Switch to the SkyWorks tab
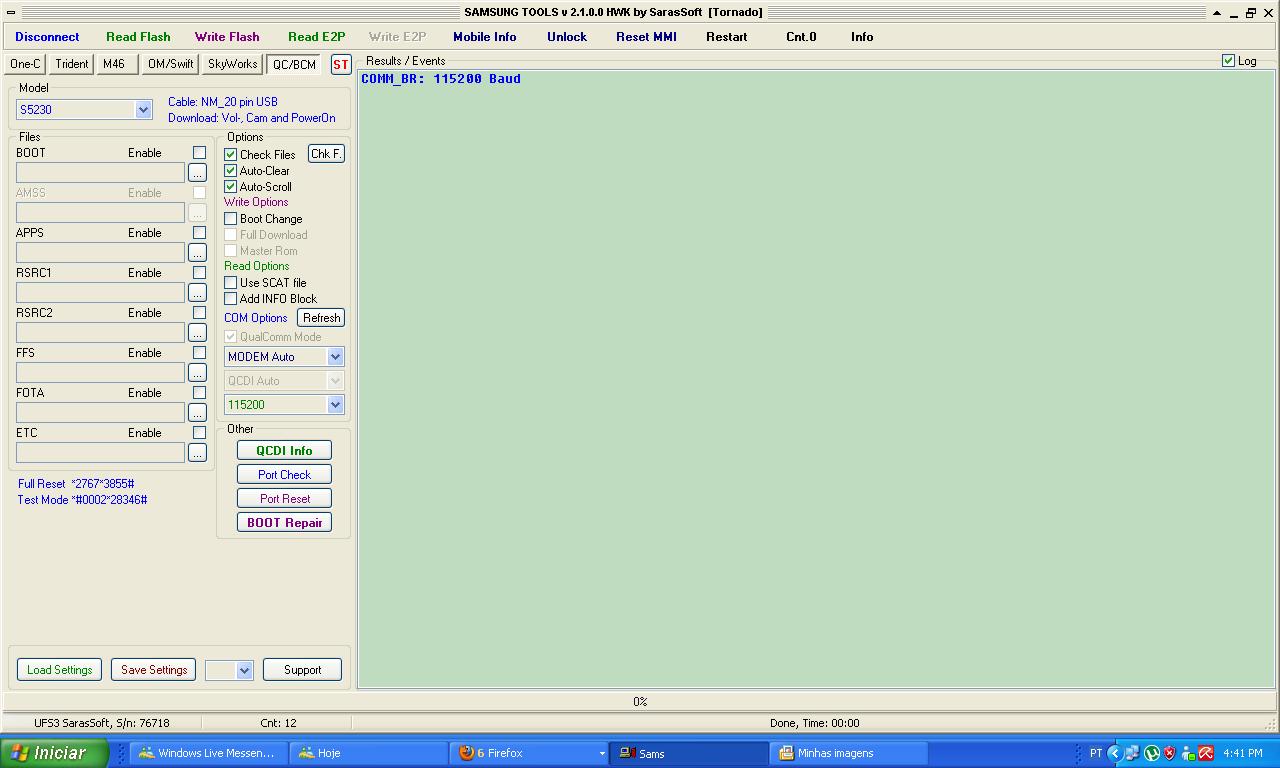This screenshot has height=768, width=1280. click(x=232, y=64)
